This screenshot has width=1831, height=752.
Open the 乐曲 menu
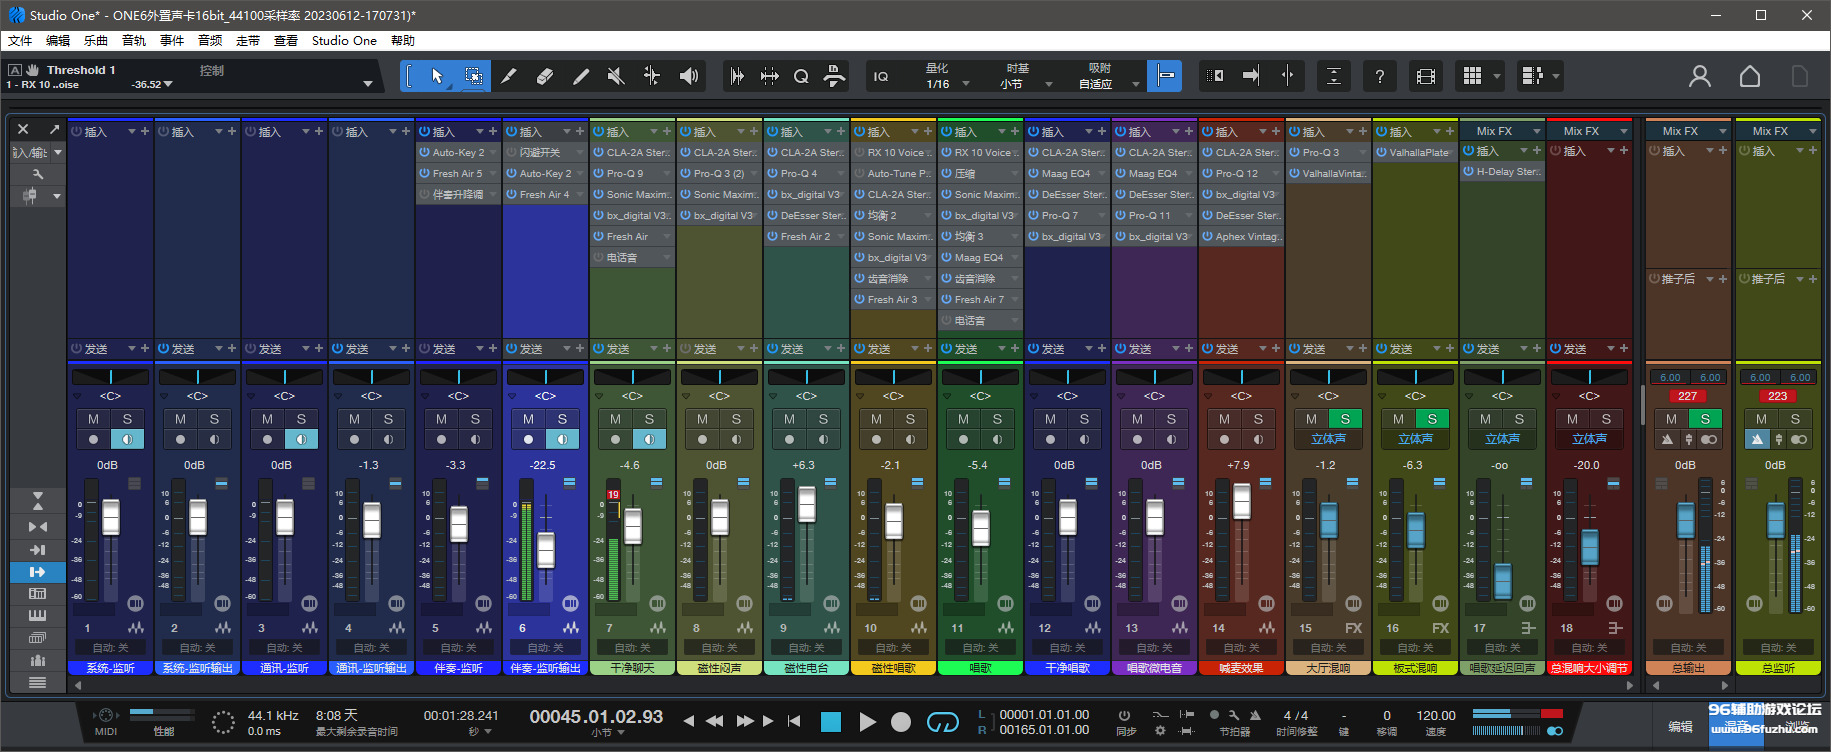(x=96, y=41)
